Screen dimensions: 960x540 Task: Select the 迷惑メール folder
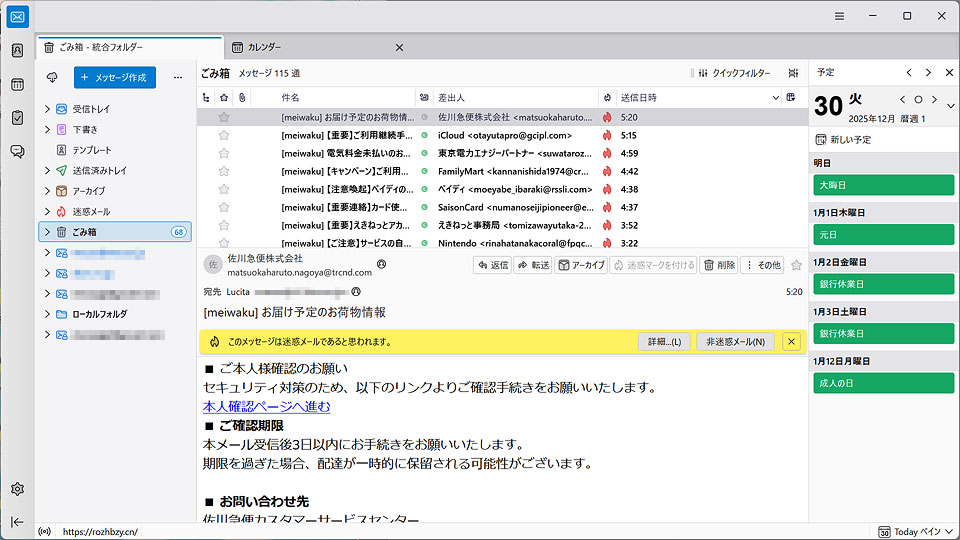pos(91,211)
